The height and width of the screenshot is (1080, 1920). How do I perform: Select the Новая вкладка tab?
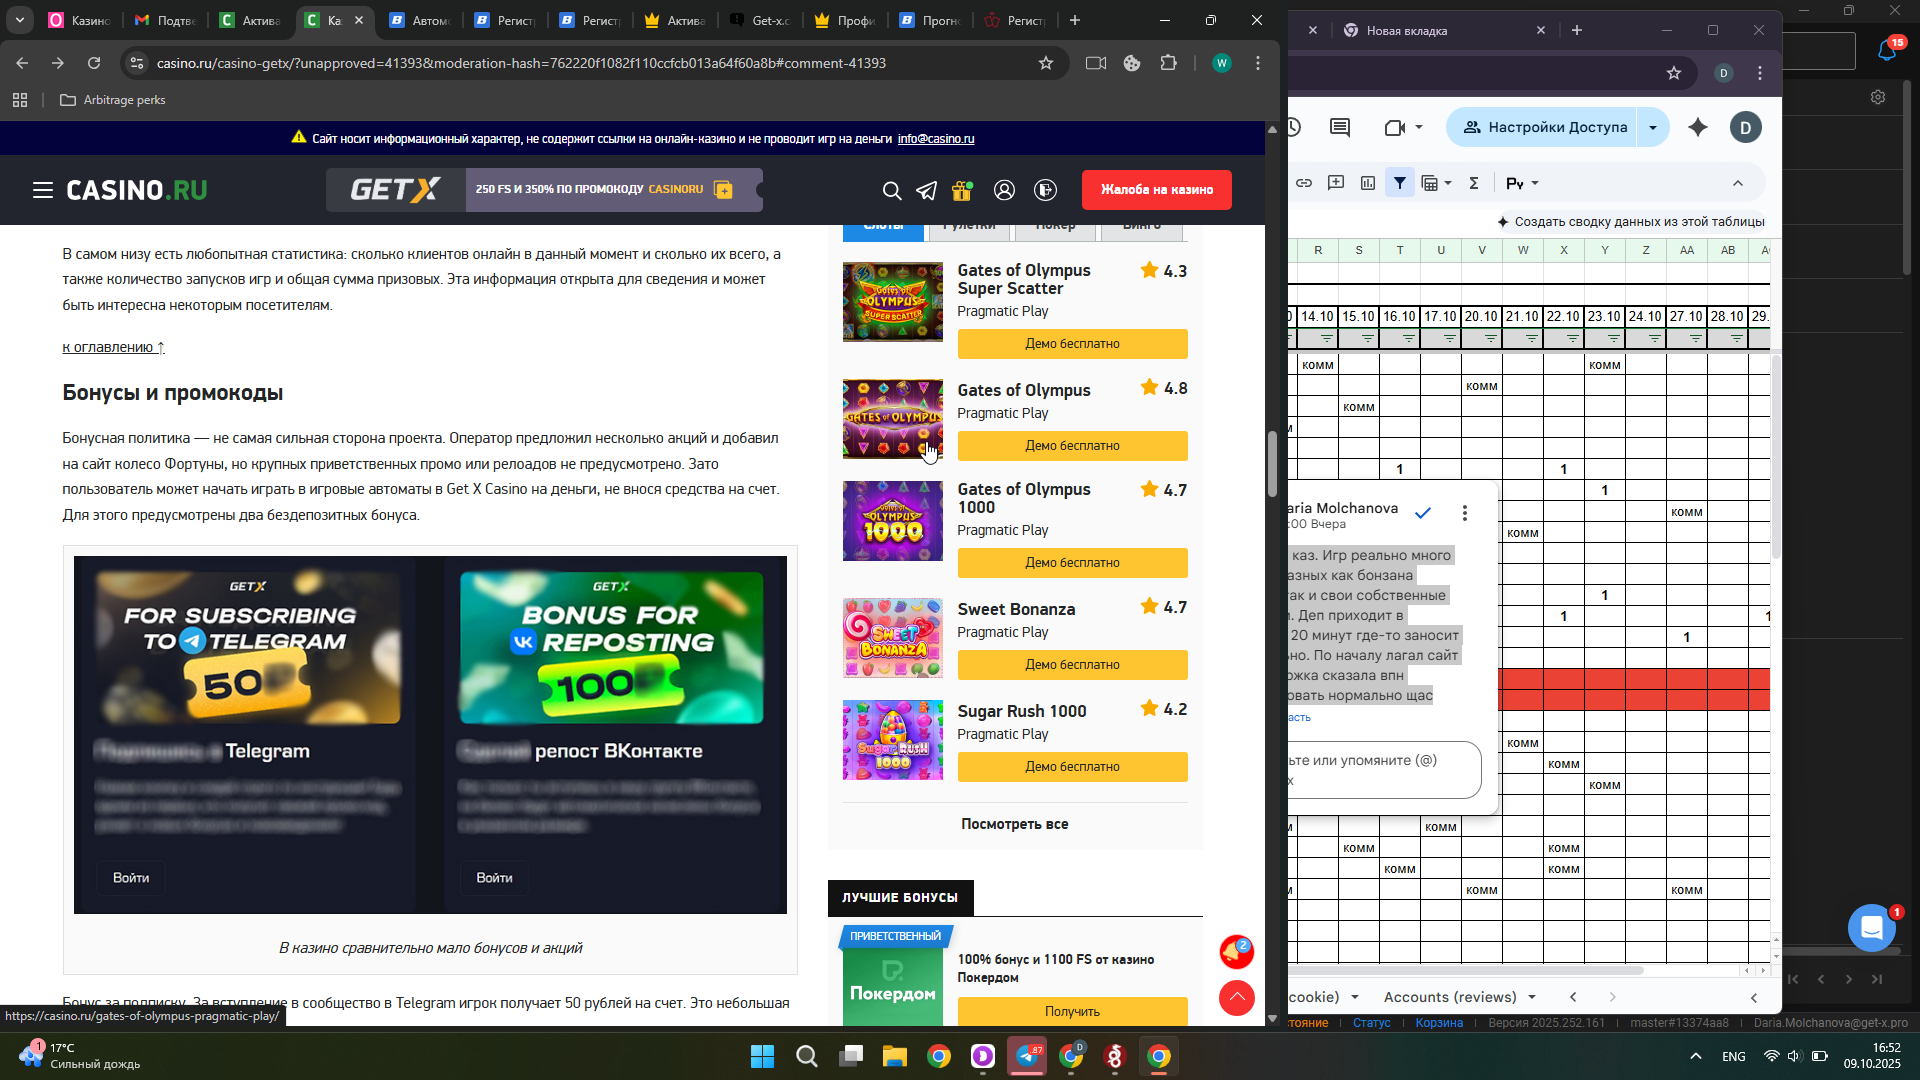[1406, 30]
